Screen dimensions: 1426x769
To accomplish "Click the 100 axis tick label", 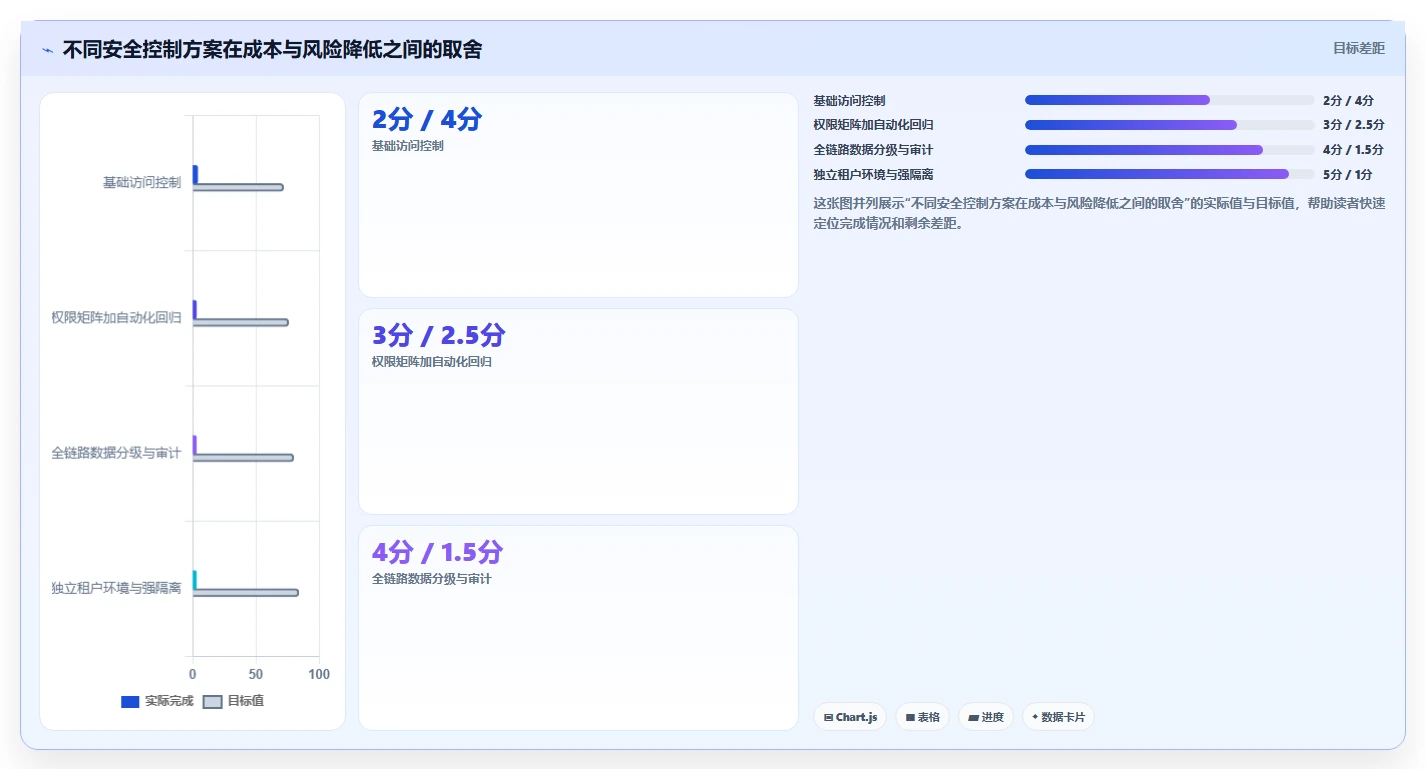I will coord(319,675).
